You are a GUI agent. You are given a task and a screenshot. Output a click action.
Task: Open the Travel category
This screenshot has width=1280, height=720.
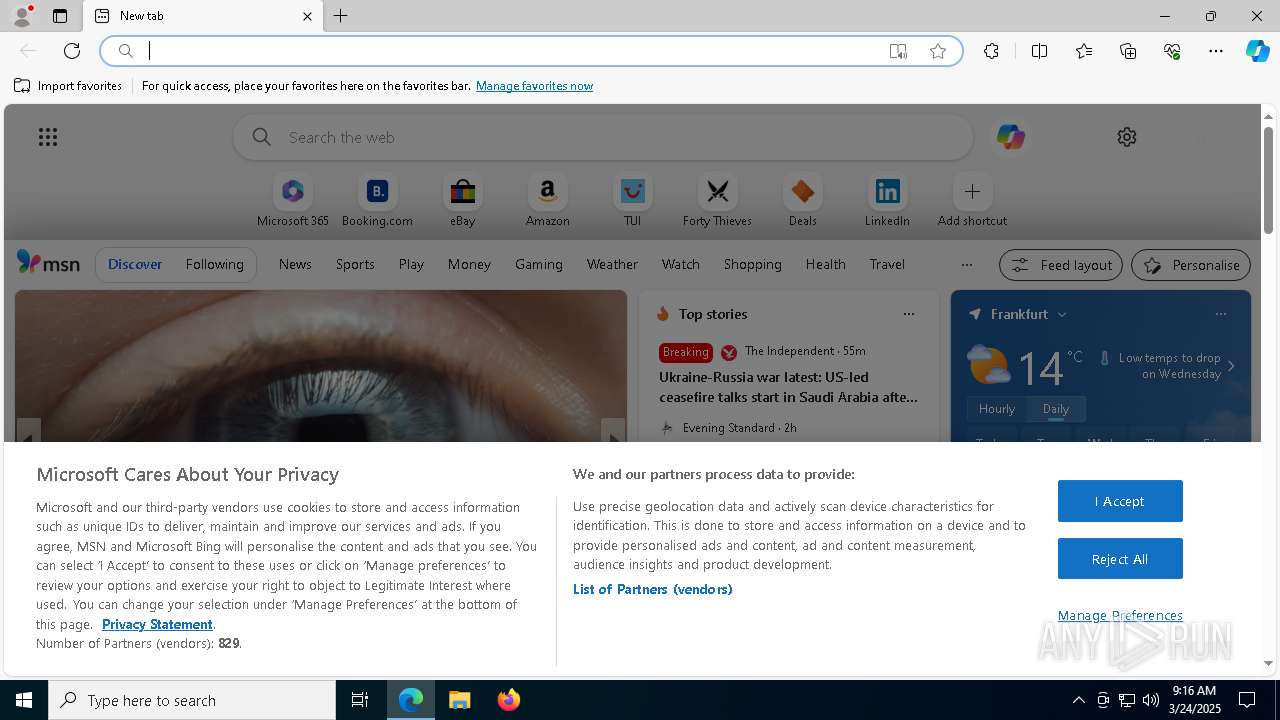[887, 264]
